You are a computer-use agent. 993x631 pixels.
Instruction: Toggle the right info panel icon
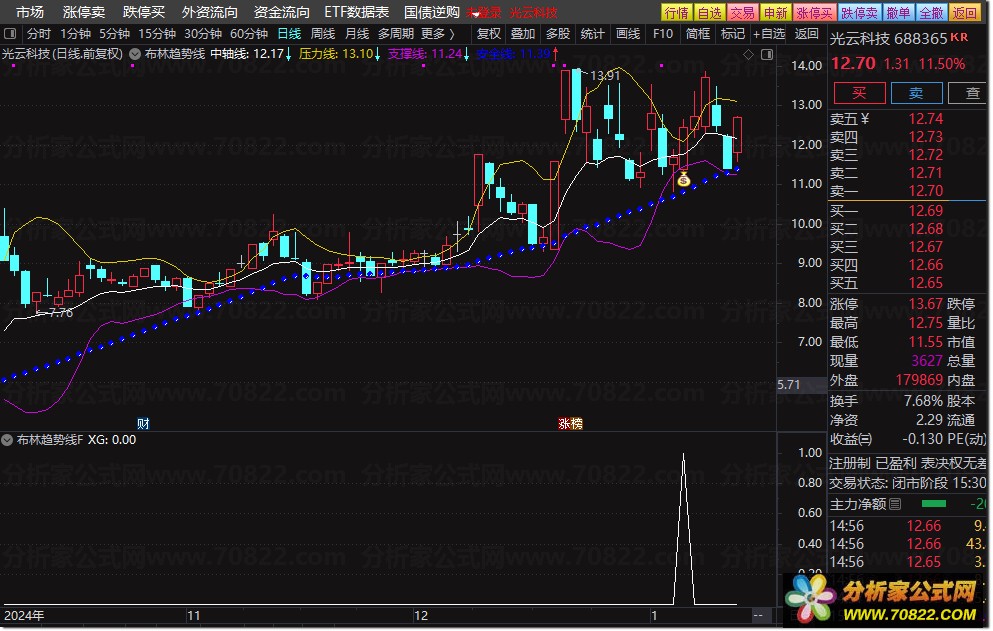767,54
